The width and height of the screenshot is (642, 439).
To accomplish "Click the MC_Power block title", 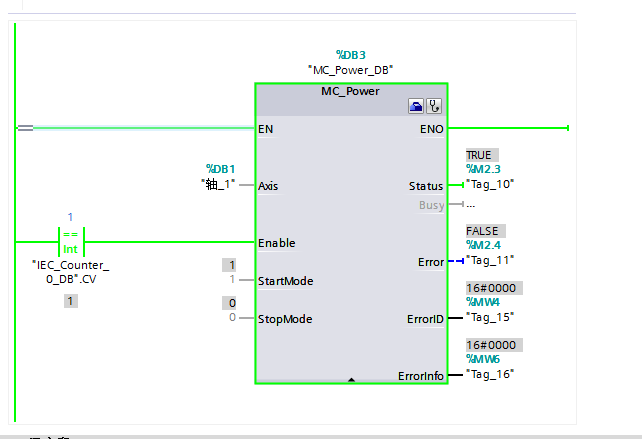I will (x=351, y=90).
